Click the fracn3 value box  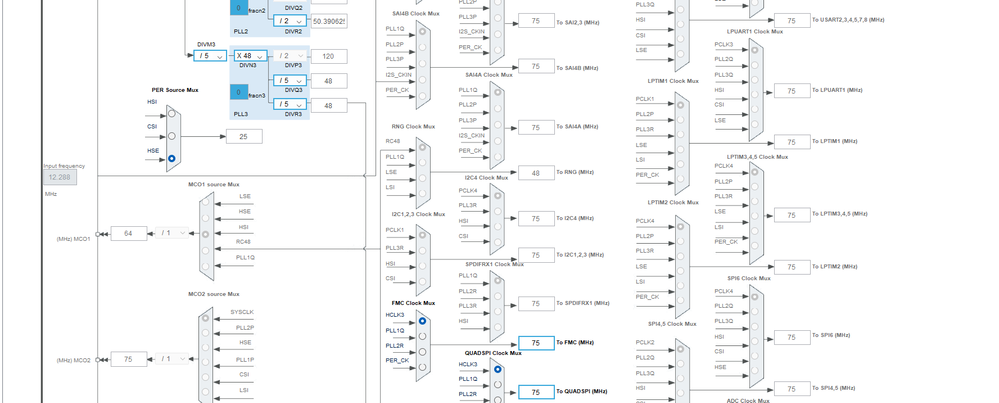pyautogui.click(x=239, y=92)
